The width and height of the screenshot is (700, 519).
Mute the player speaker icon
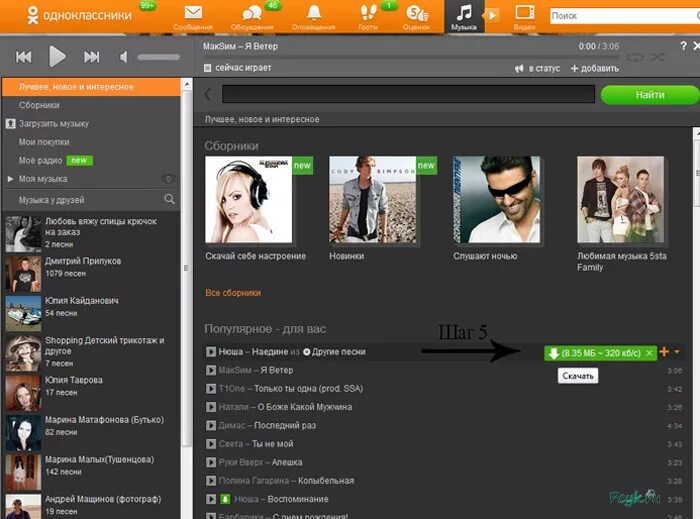tap(124, 57)
